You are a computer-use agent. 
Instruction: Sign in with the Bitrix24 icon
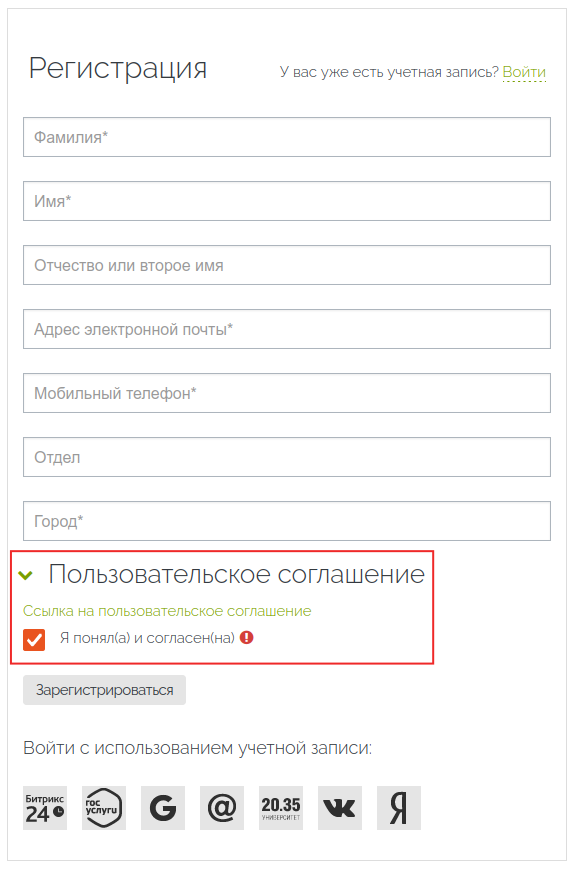45,807
